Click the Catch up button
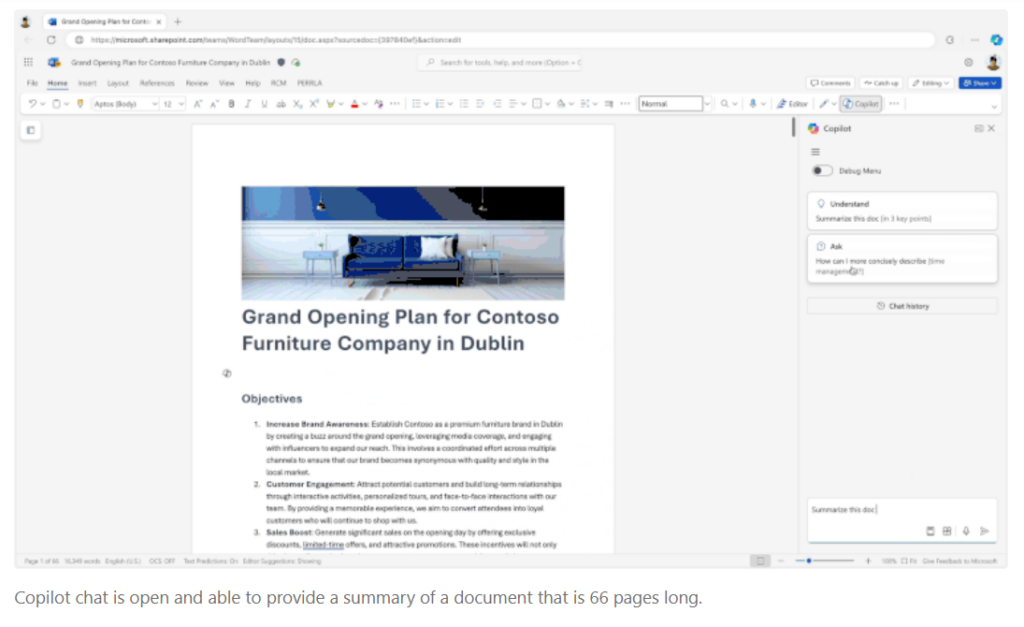This screenshot has height=627, width=1024. point(881,83)
